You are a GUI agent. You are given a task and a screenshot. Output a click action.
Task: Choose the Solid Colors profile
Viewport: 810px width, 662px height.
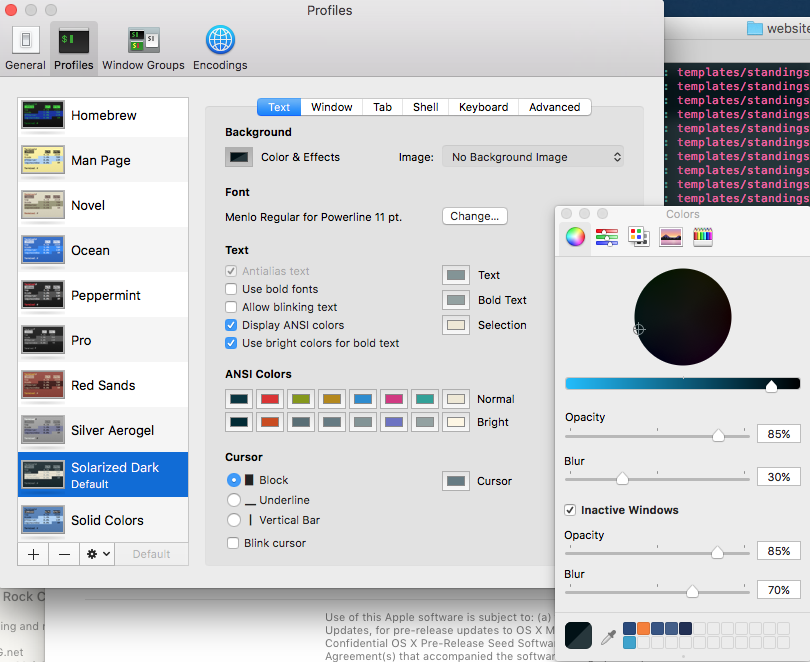point(103,519)
